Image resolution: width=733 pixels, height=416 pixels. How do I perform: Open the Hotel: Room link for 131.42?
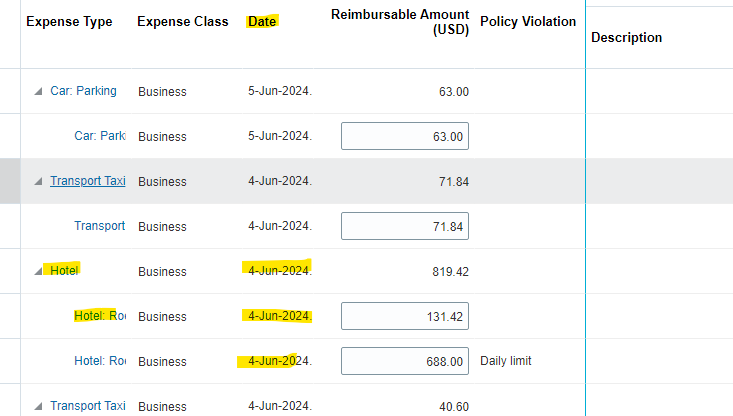pos(100,316)
